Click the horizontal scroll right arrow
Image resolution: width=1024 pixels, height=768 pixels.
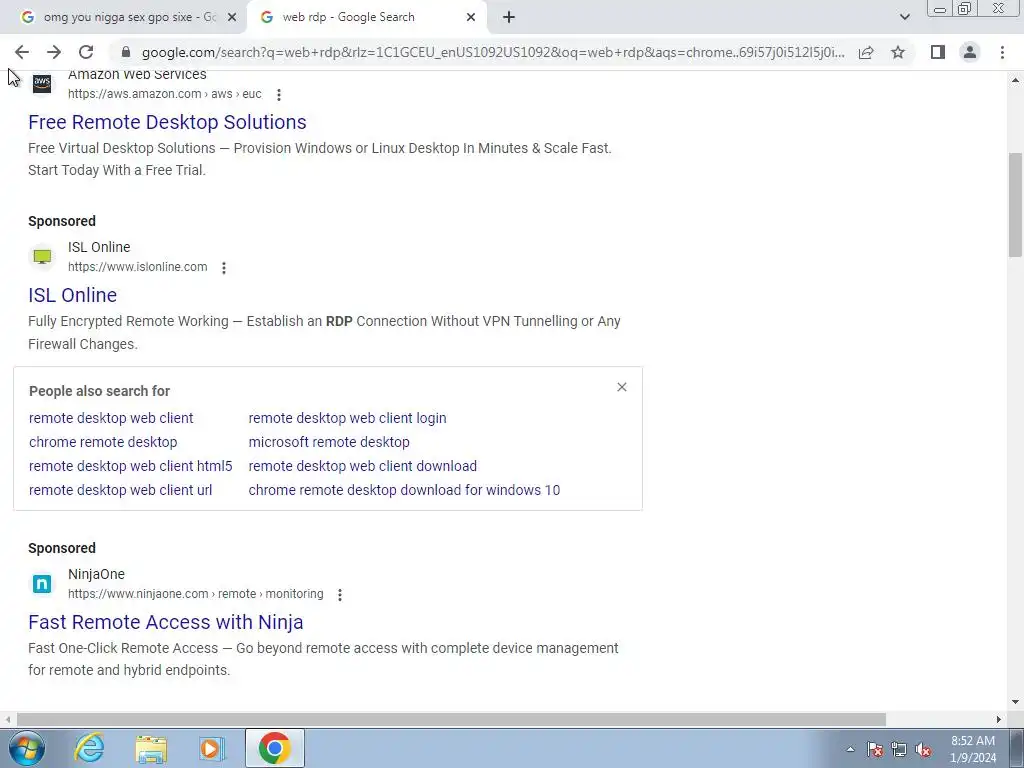[x=999, y=719]
